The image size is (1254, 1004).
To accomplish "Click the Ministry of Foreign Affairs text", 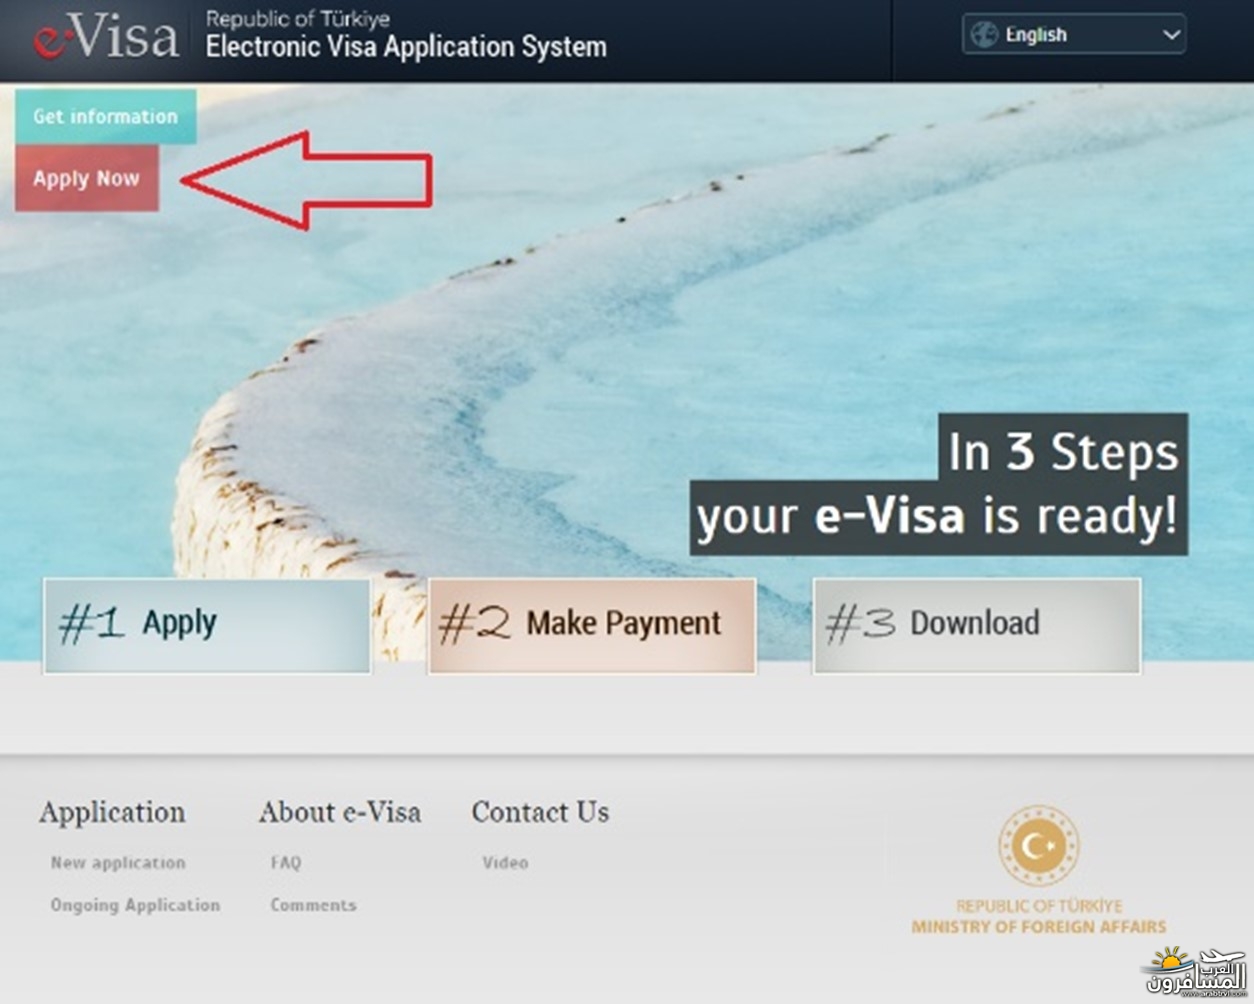I will (x=1039, y=927).
